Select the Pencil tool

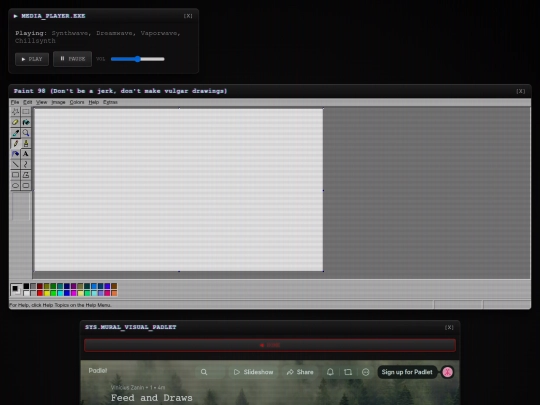point(15,144)
